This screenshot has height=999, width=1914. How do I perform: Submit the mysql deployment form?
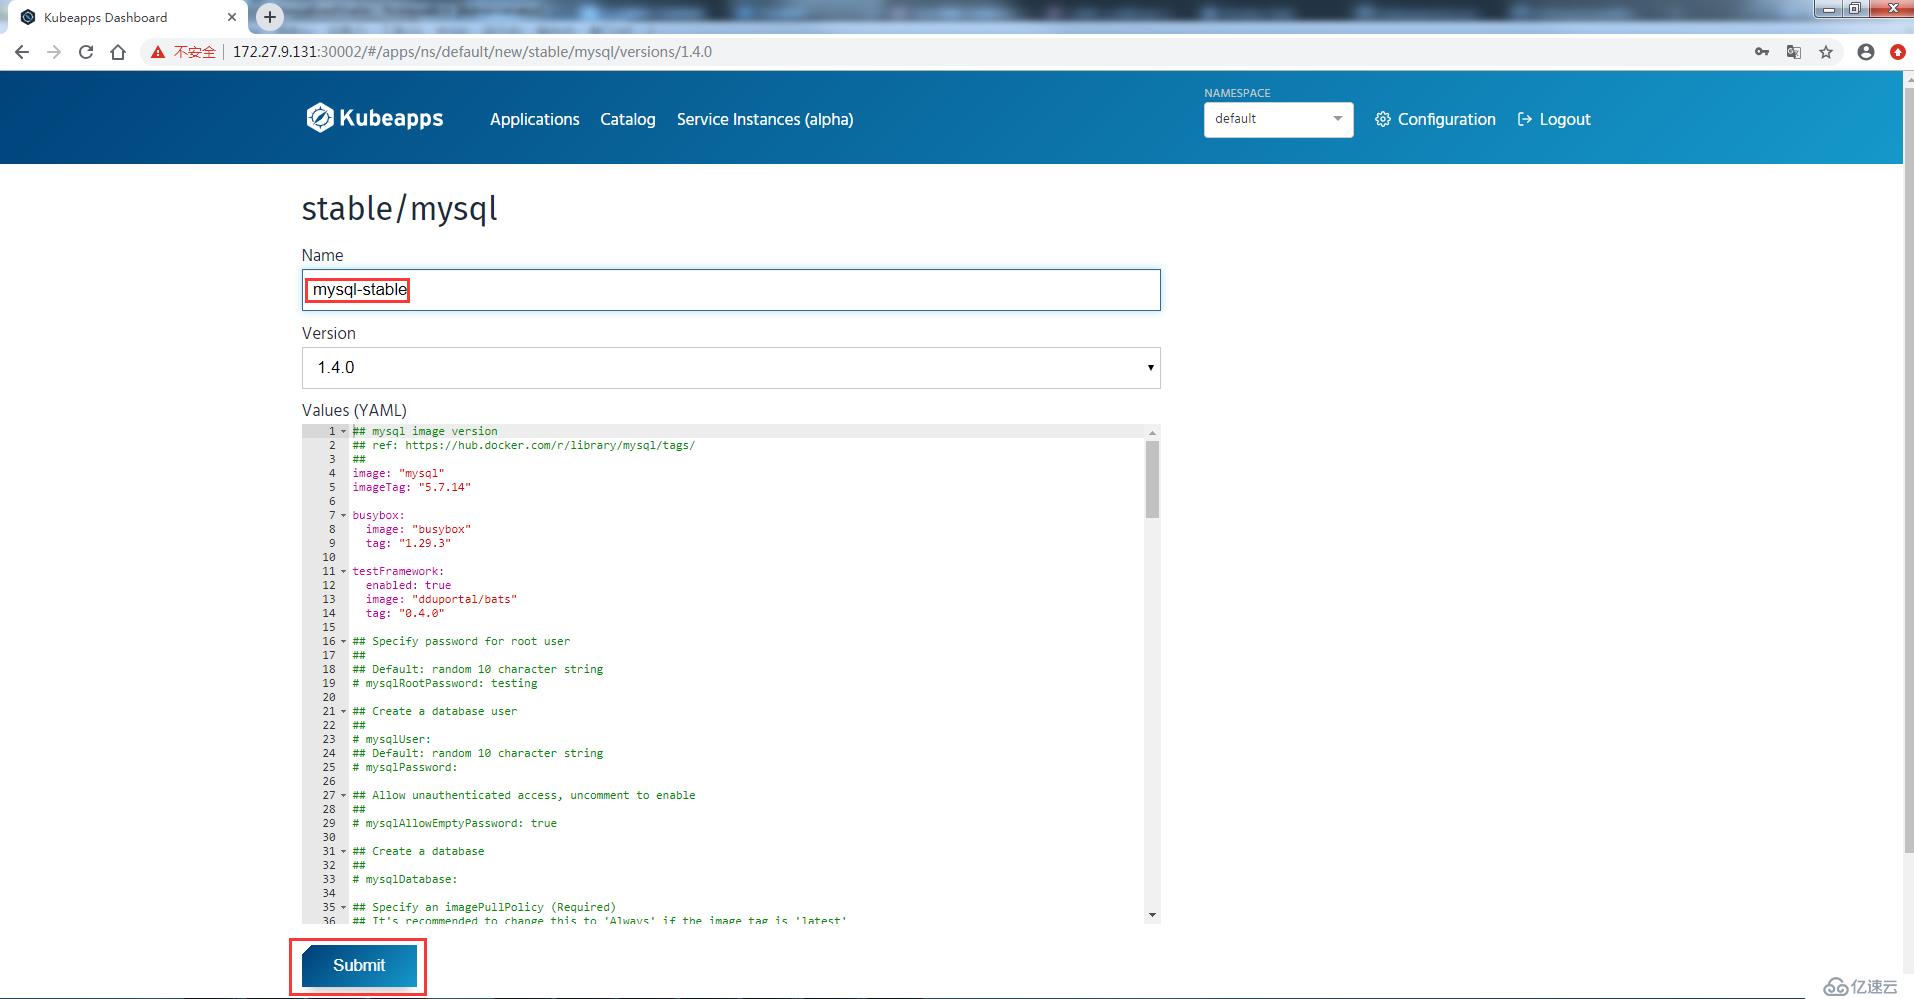click(x=359, y=966)
